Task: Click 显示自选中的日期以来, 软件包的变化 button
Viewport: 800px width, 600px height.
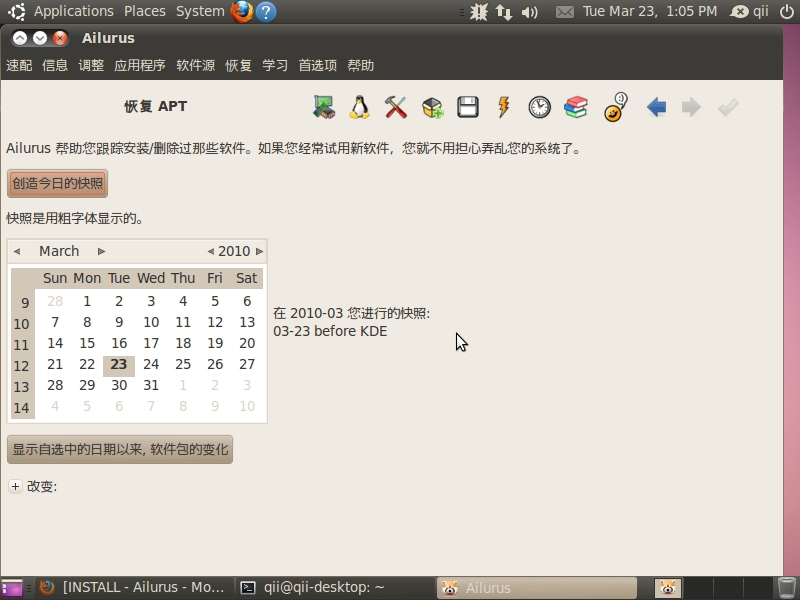Action: pyautogui.click(x=120, y=449)
